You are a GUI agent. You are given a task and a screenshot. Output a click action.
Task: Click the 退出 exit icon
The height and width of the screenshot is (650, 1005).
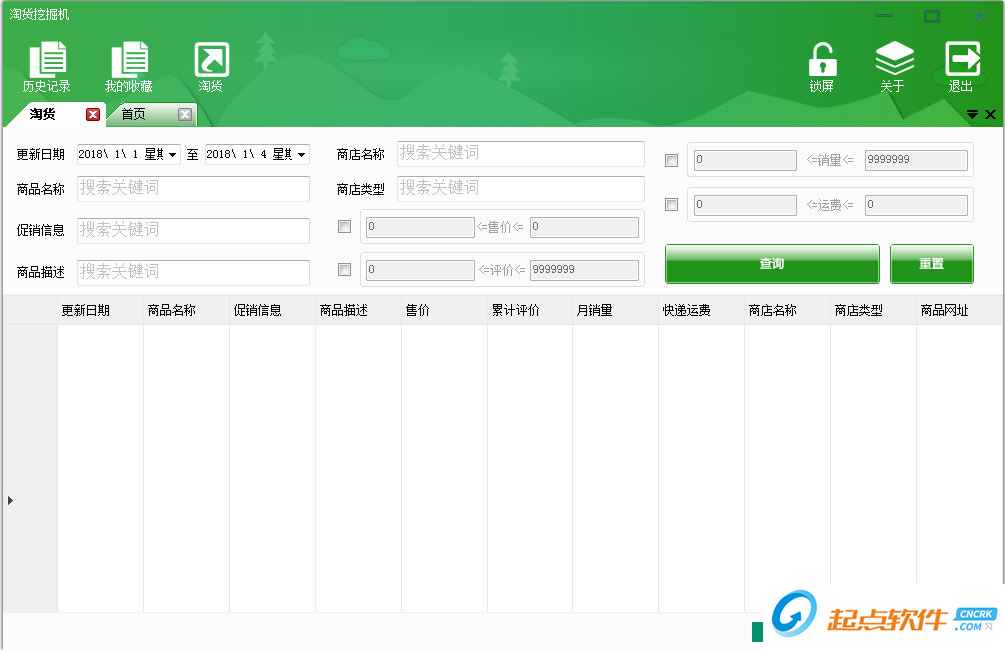click(961, 67)
